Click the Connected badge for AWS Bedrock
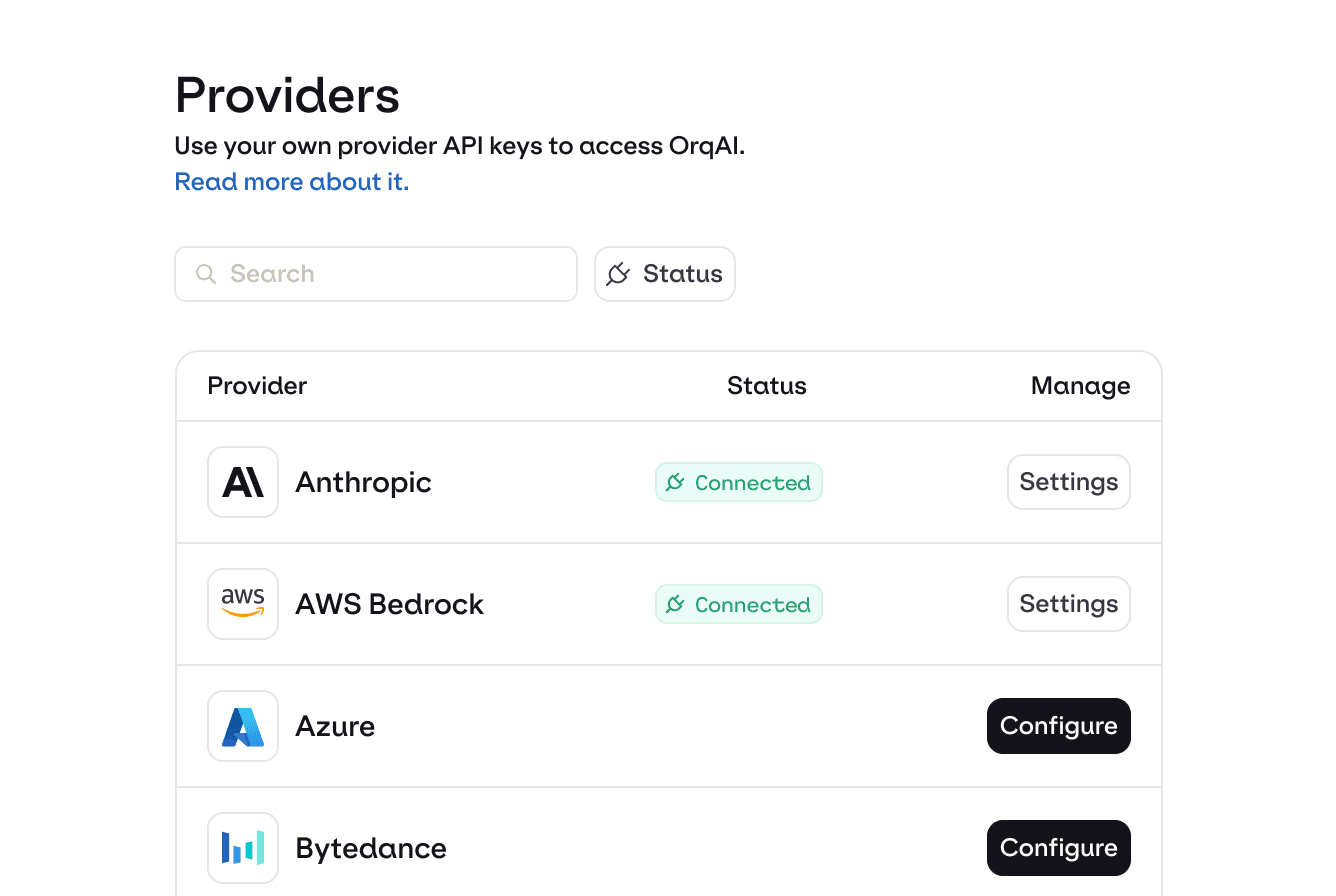1336x896 pixels. point(739,604)
